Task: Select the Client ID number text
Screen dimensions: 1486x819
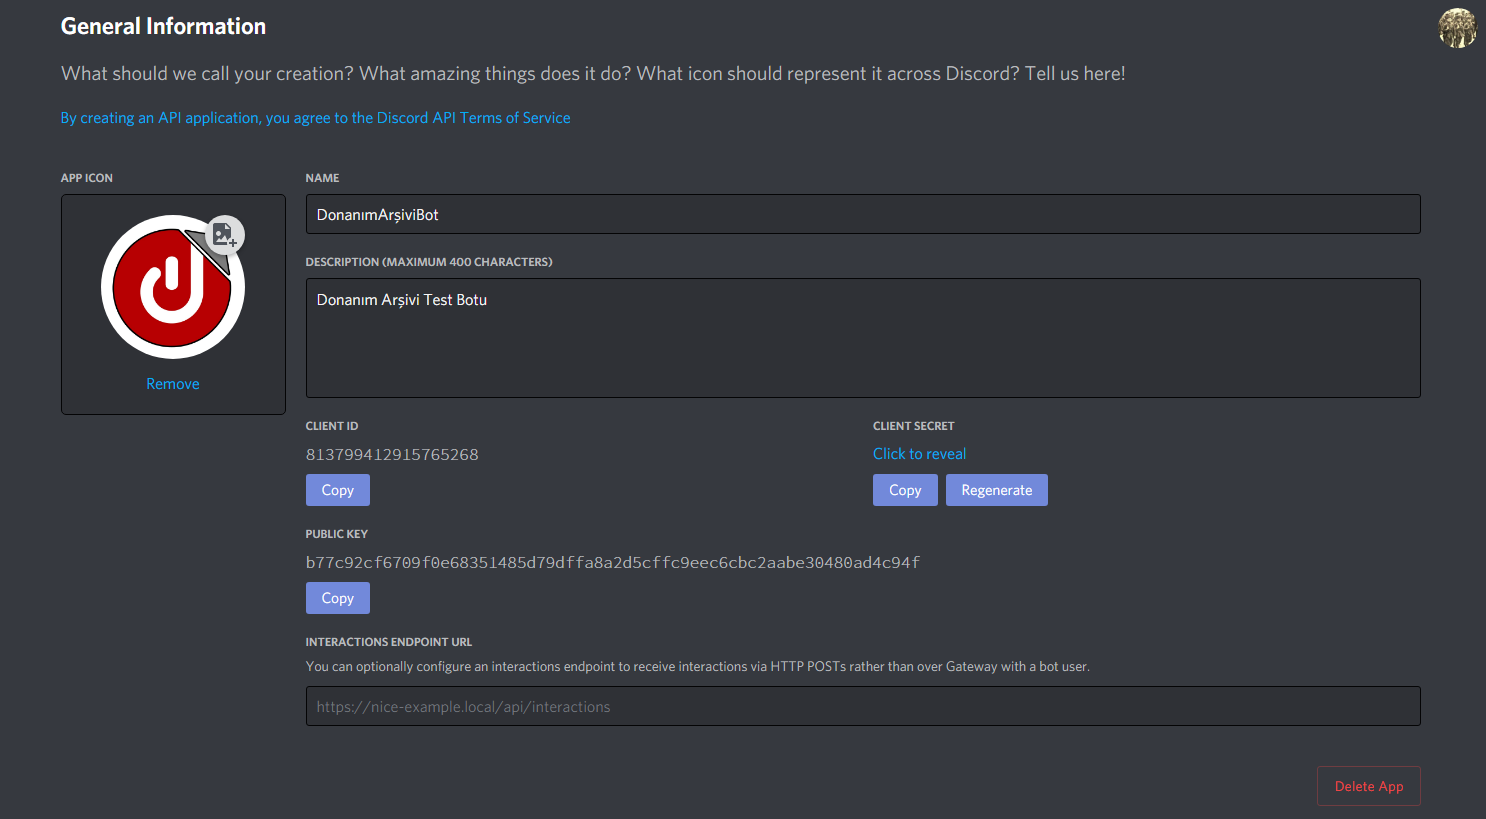Action: [392, 455]
